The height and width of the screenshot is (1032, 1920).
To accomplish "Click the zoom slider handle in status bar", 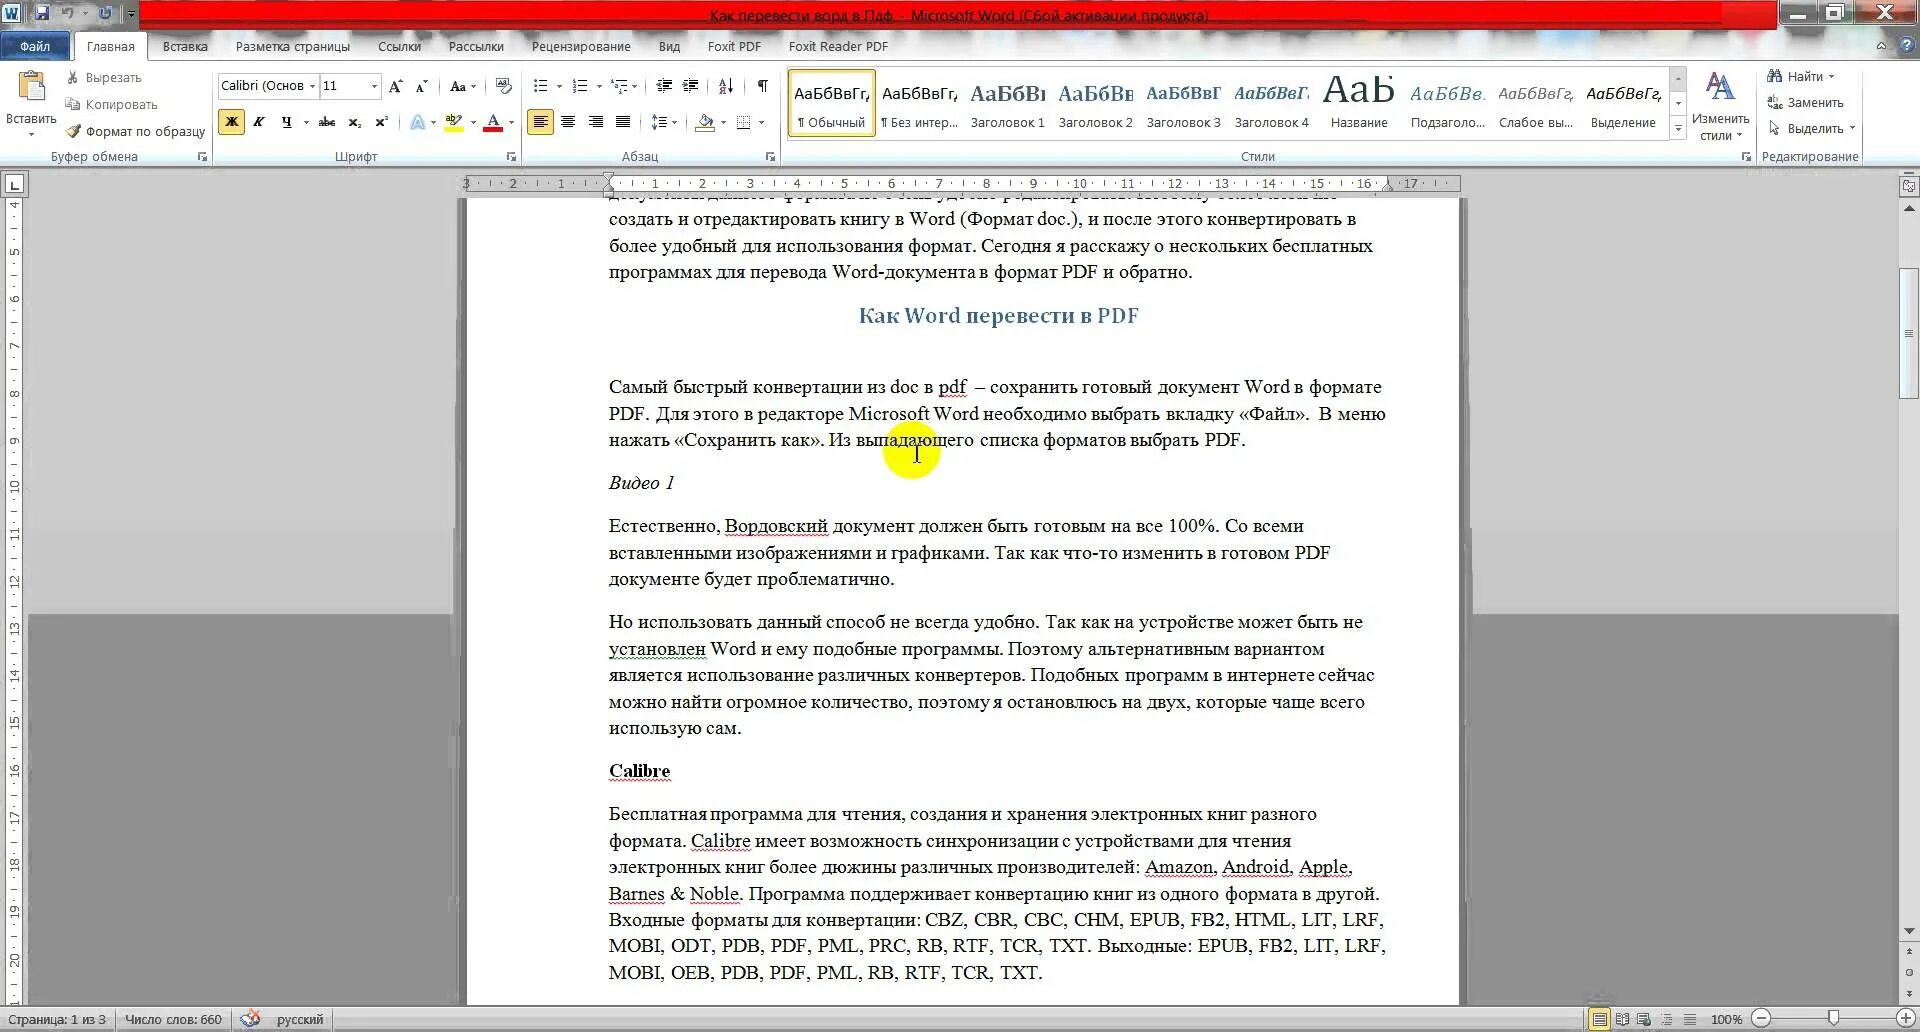I will [1833, 1019].
